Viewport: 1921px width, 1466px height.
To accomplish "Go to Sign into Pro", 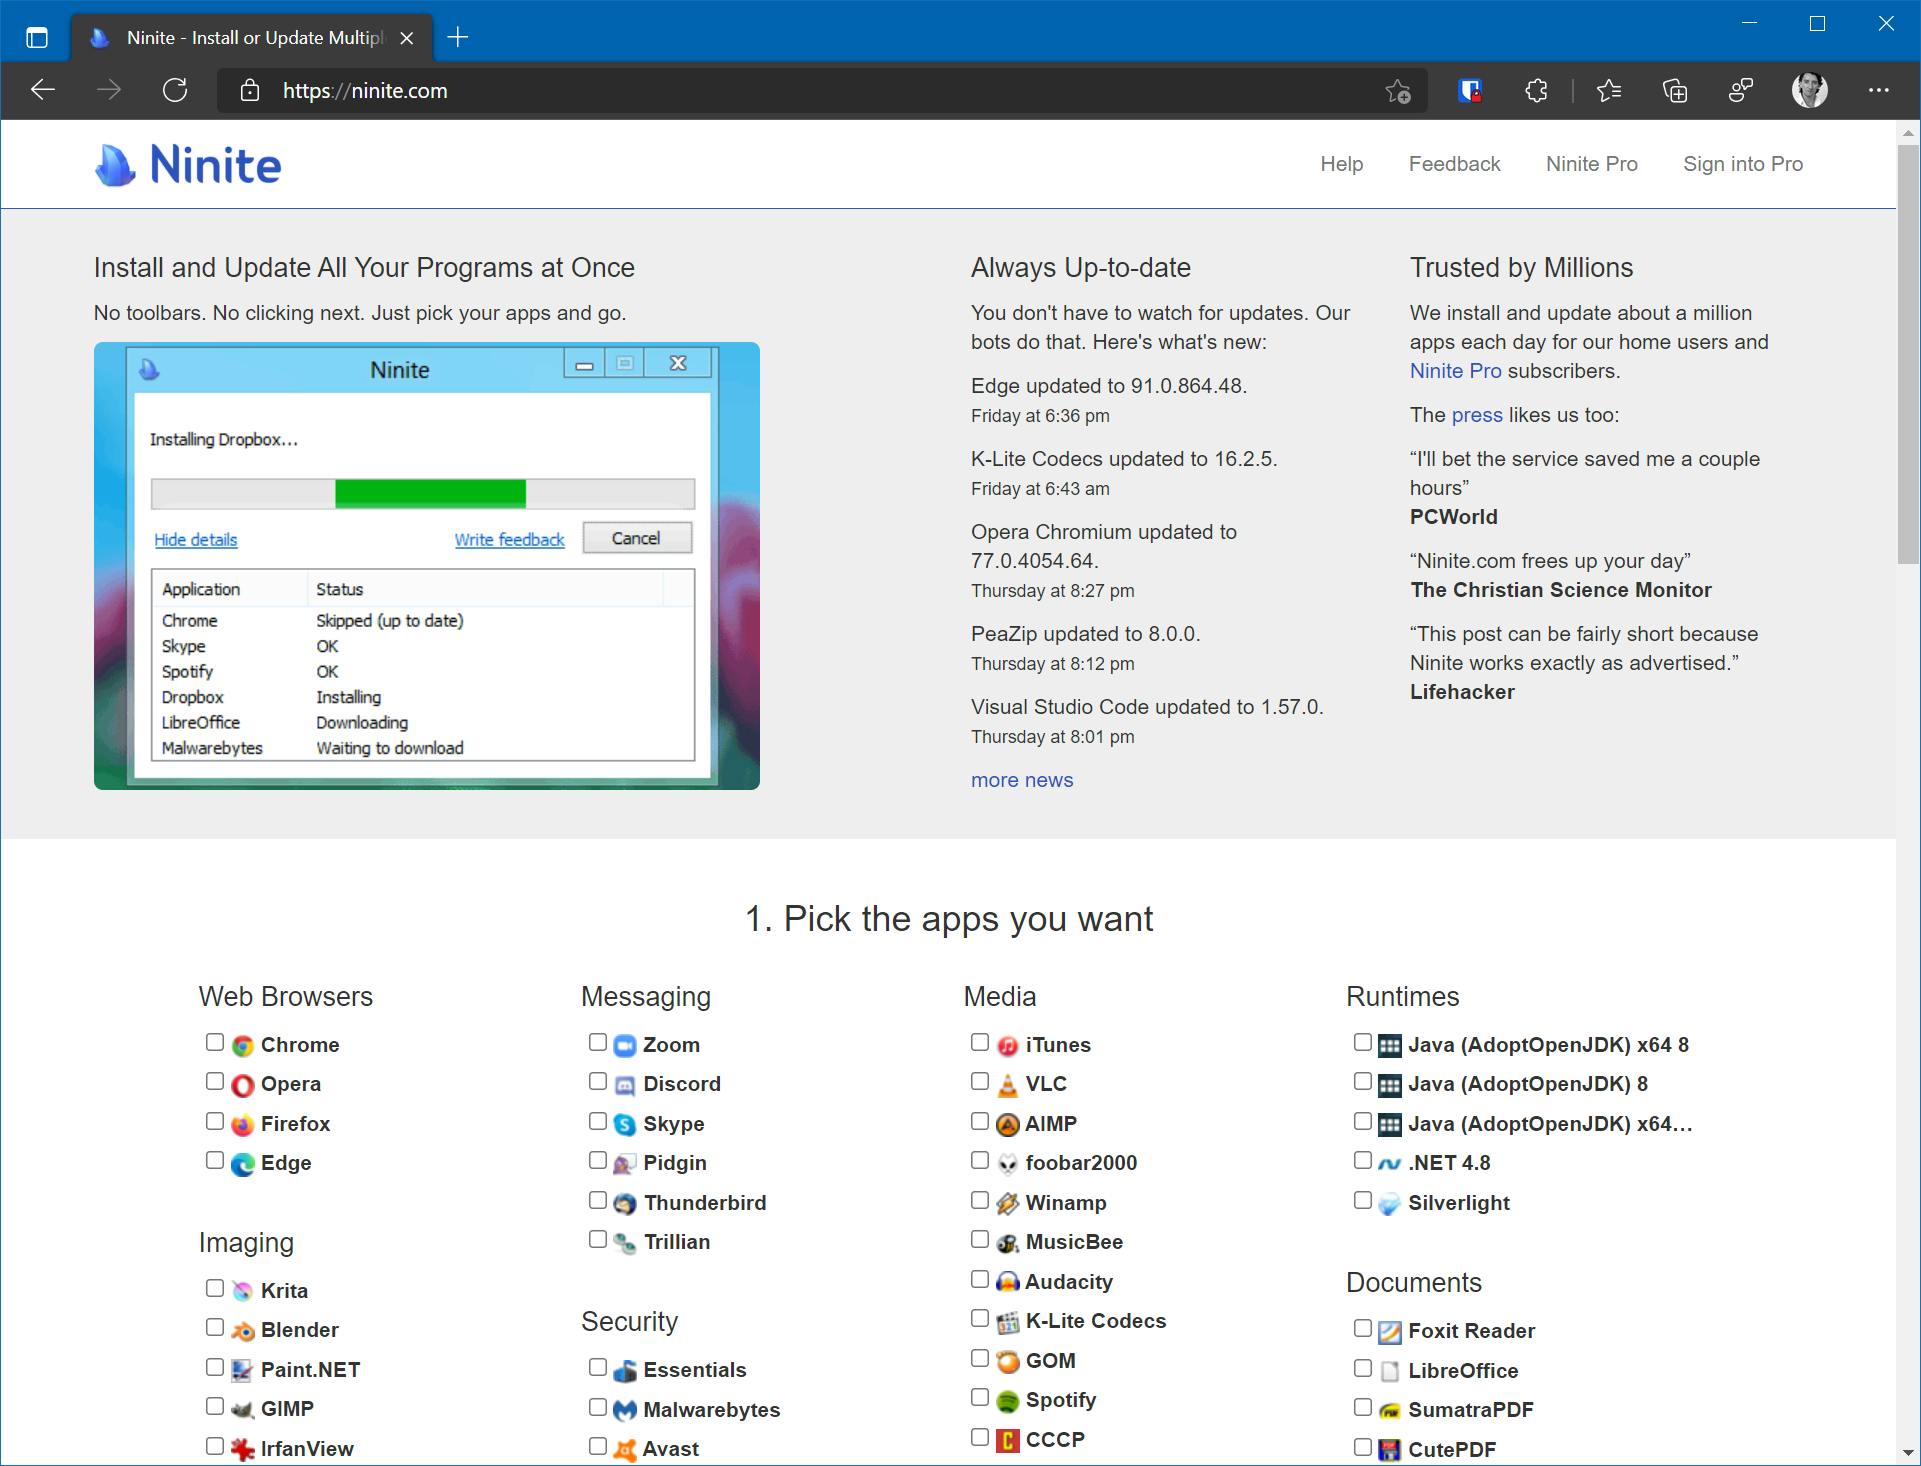I will (x=1742, y=164).
